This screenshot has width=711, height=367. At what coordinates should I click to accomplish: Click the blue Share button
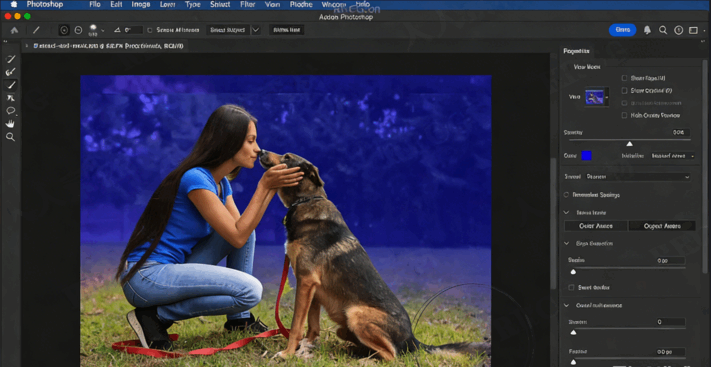click(x=623, y=30)
